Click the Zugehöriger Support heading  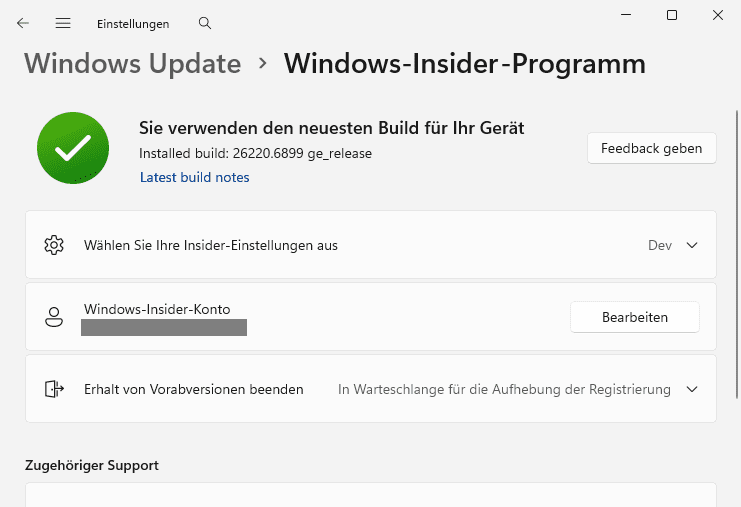click(92, 465)
